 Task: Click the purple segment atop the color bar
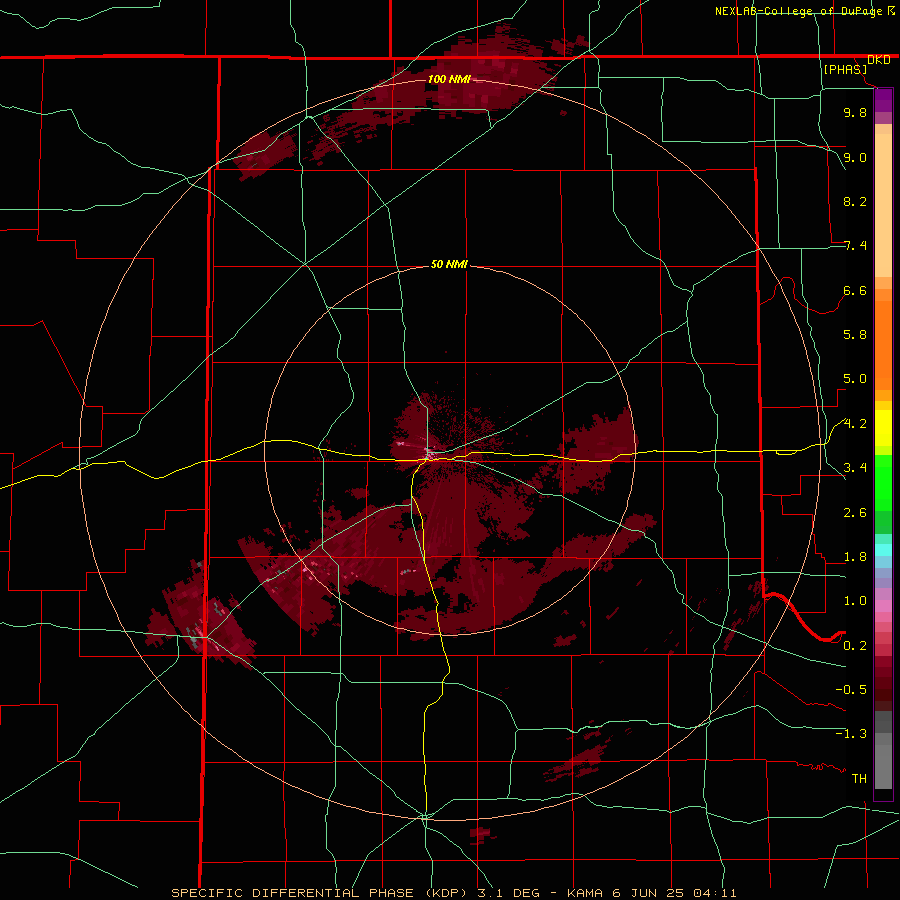point(883,100)
